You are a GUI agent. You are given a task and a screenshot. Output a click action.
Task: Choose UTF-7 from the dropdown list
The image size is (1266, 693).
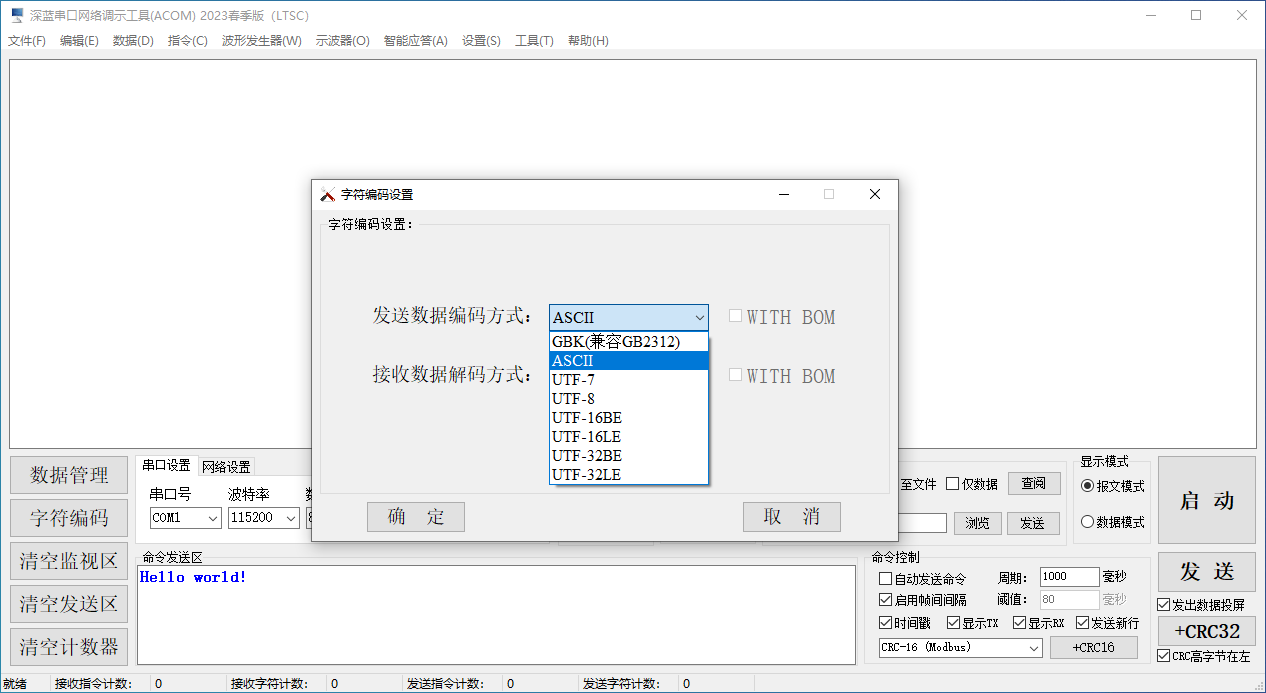click(x=629, y=380)
